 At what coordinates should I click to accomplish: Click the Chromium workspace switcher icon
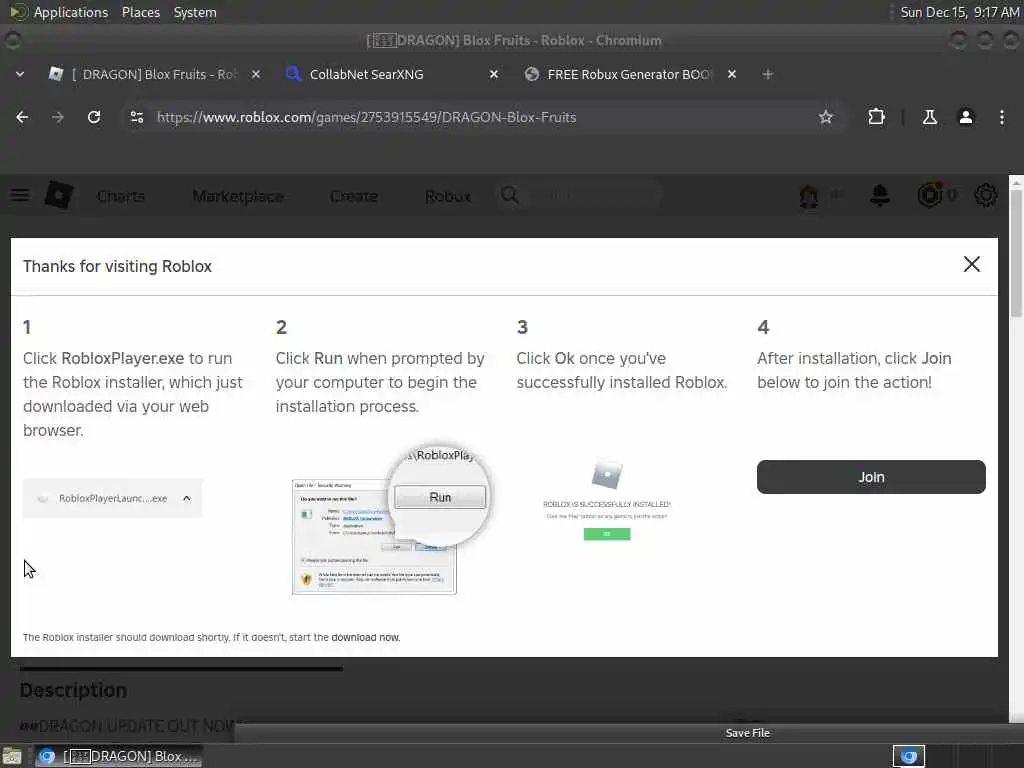pyautogui.click(x=908, y=756)
